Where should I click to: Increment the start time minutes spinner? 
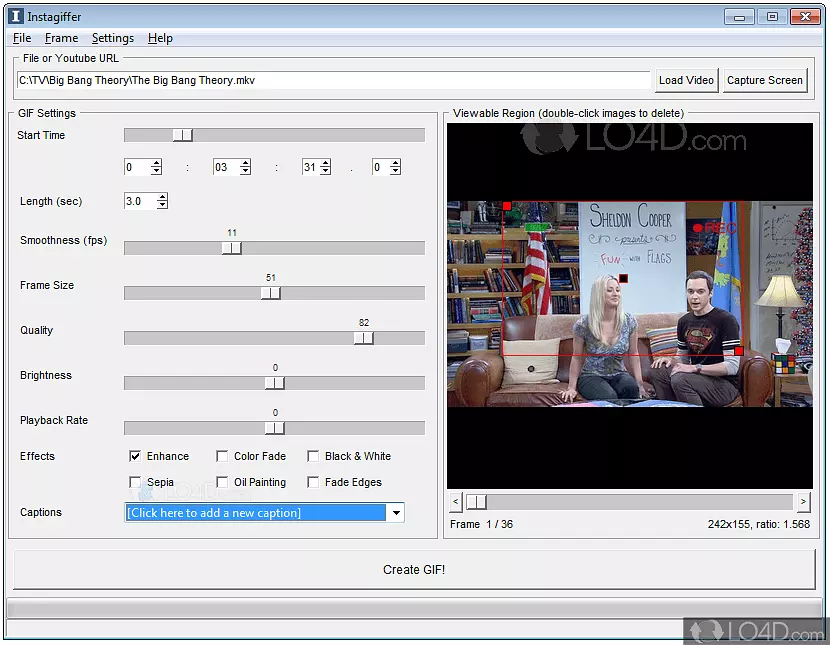coord(246,164)
